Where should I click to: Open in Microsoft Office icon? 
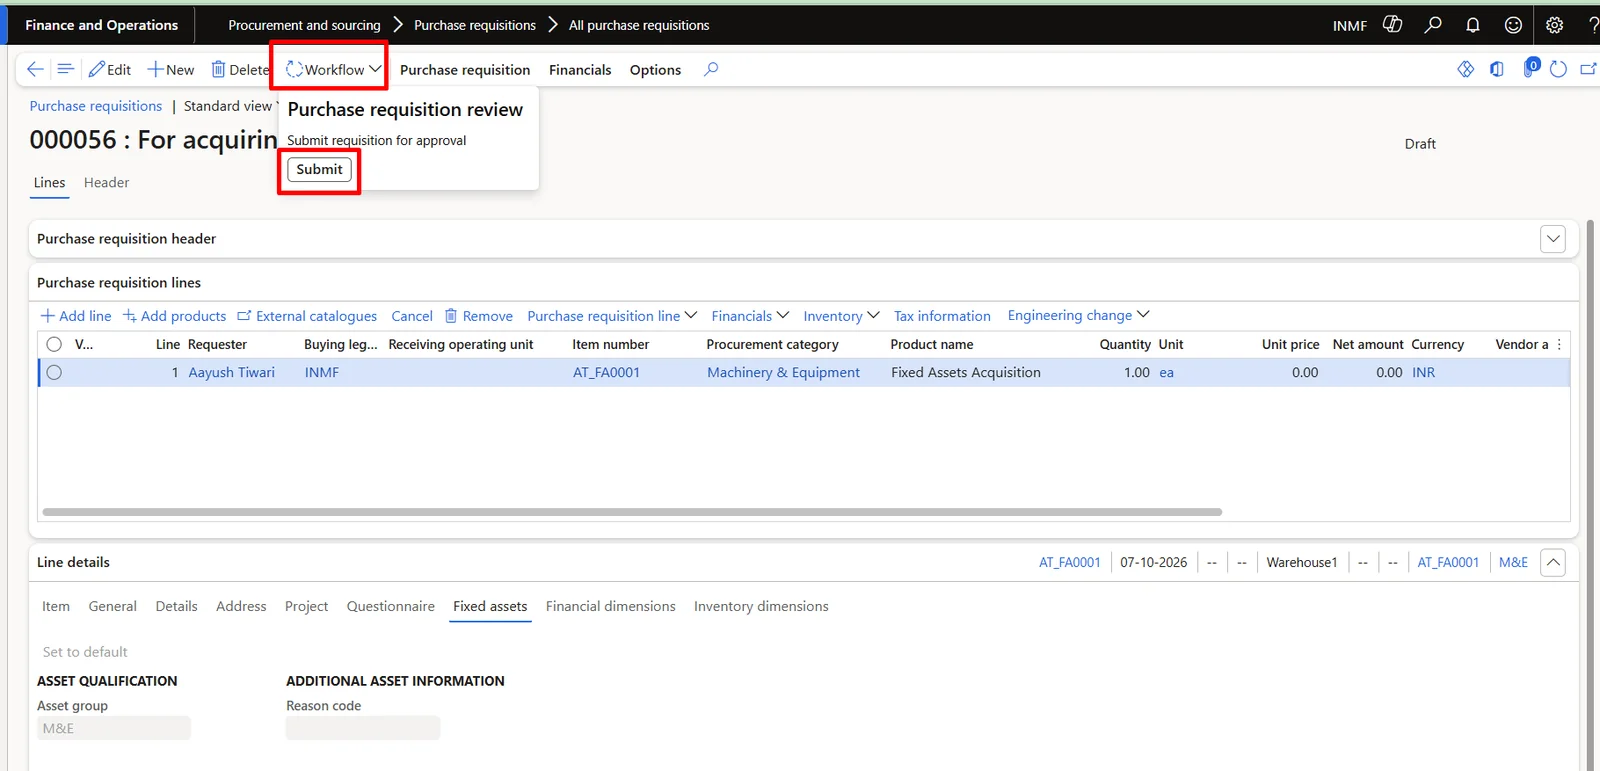pos(1497,69)
